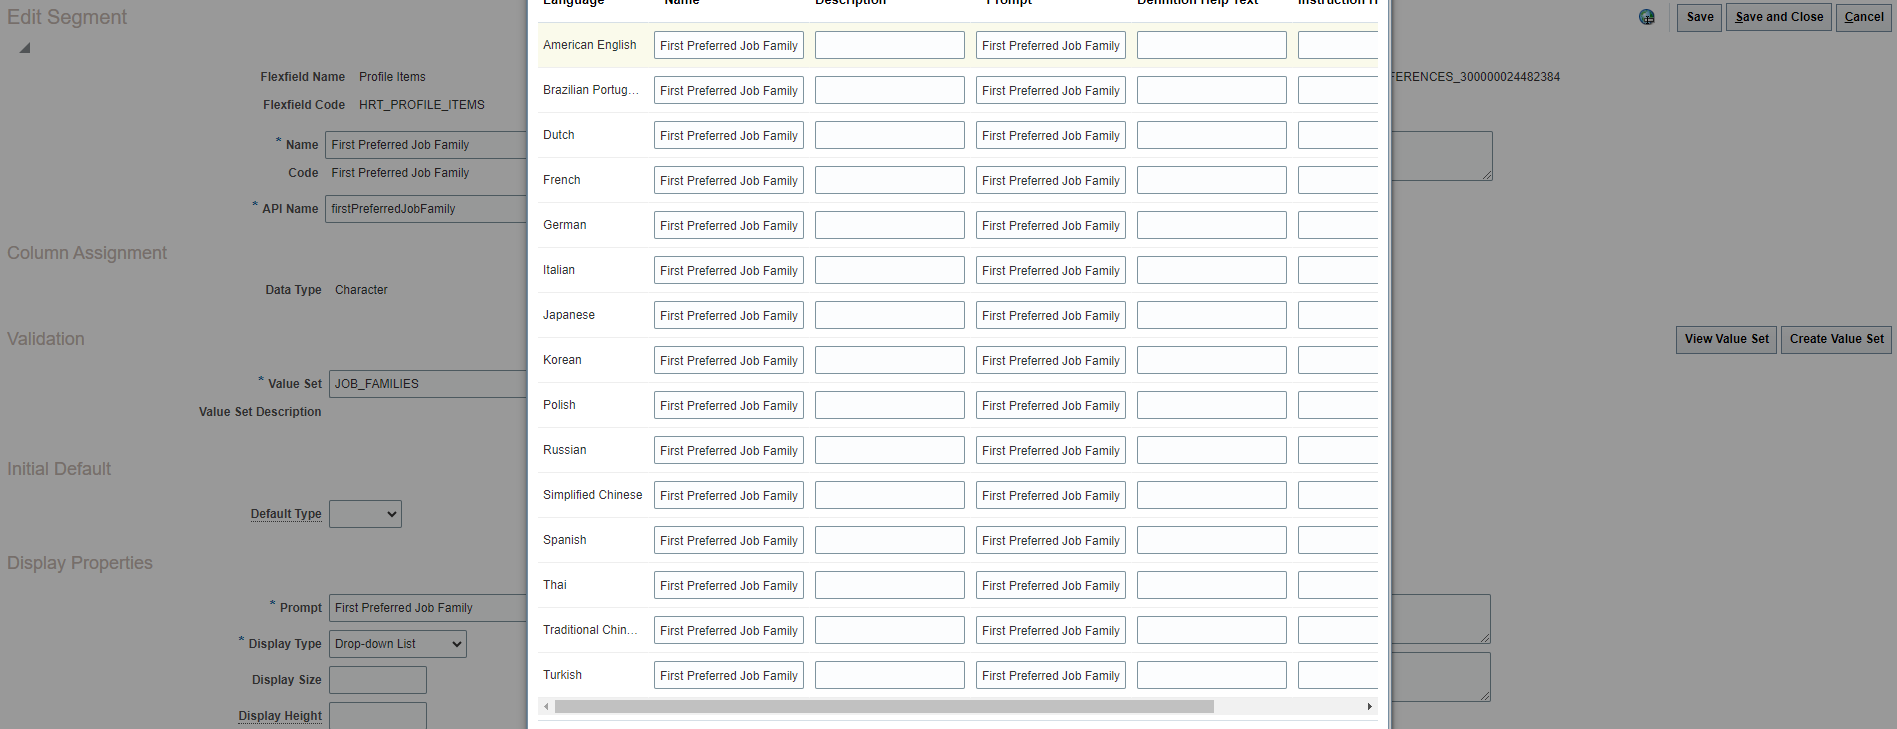Click the Value Set JOB_FAMILIES field
This screenshot has height=729, width=1897.
coord(428,384)
